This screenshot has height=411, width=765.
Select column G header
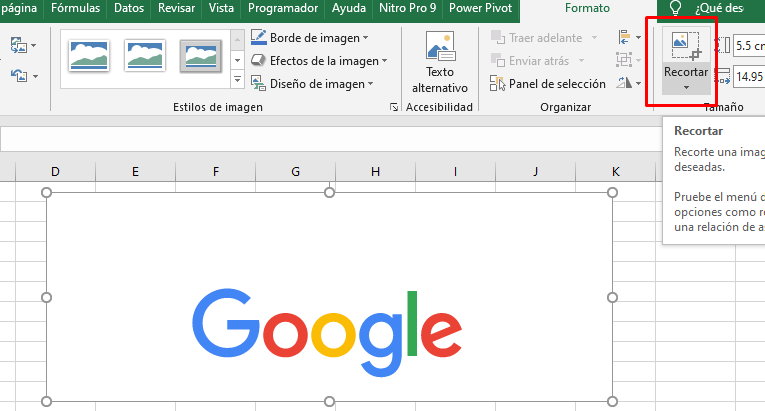coord(295,171)
